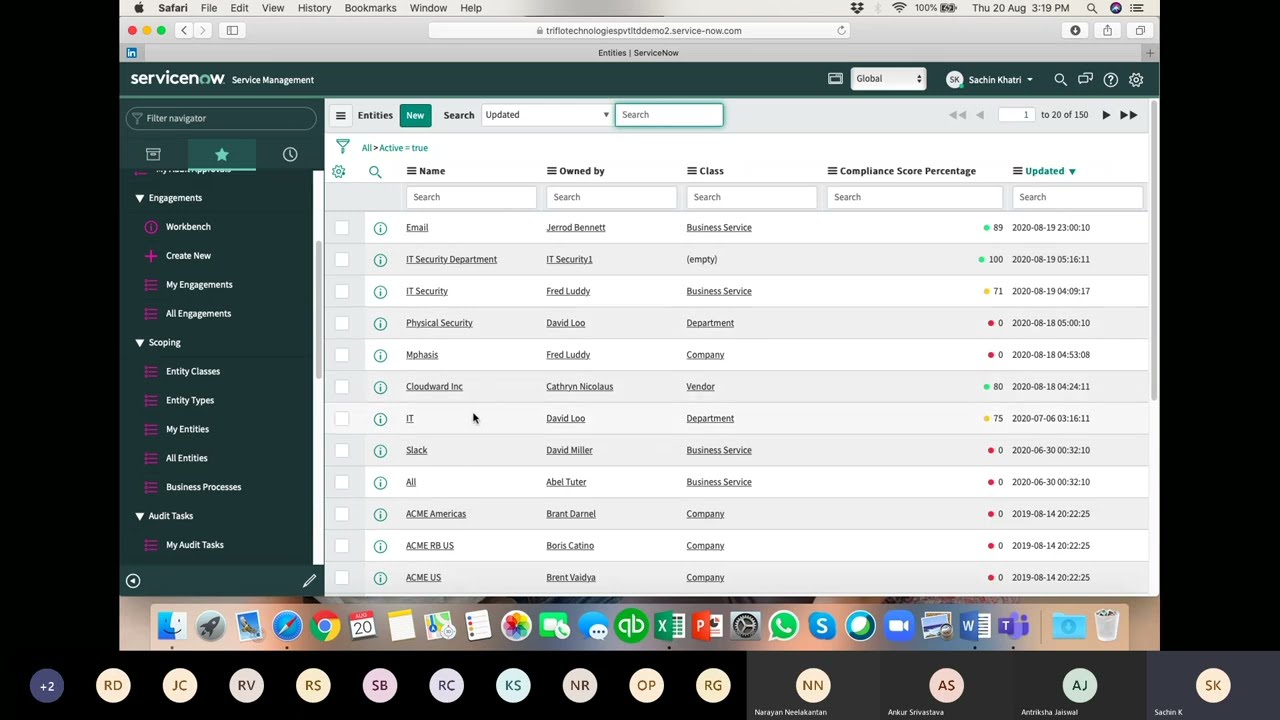The width and height of the screenshot is (1280, 720).
Task: Click the New button to create an entity
Action: [415, 115]
